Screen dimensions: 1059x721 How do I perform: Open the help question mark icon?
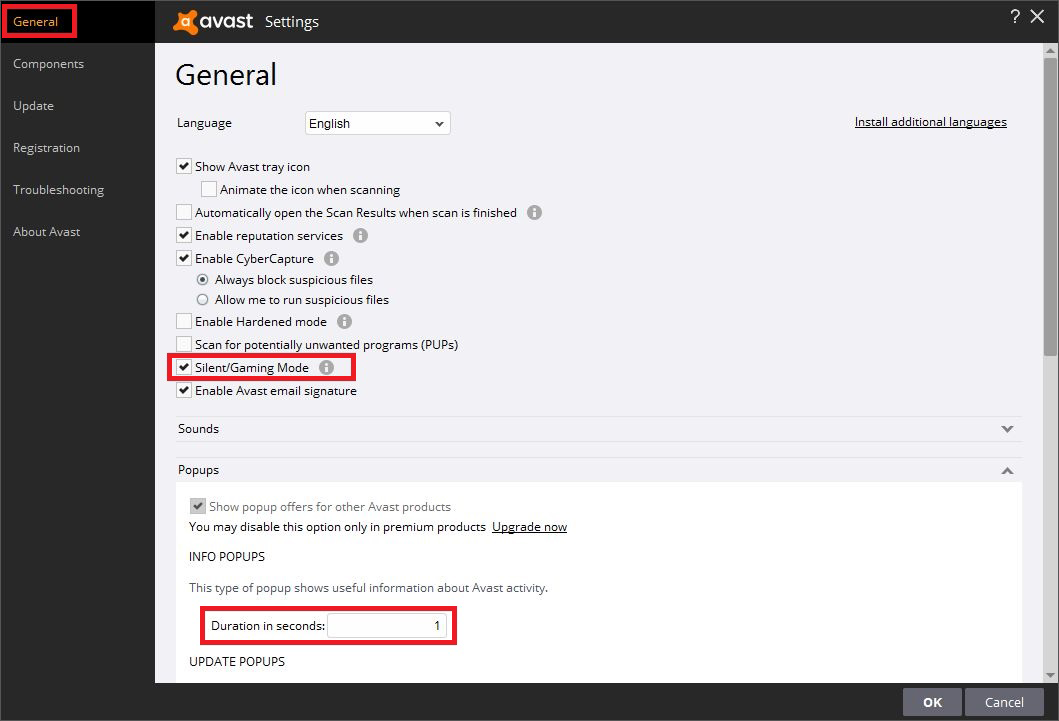coord(1015,16)
